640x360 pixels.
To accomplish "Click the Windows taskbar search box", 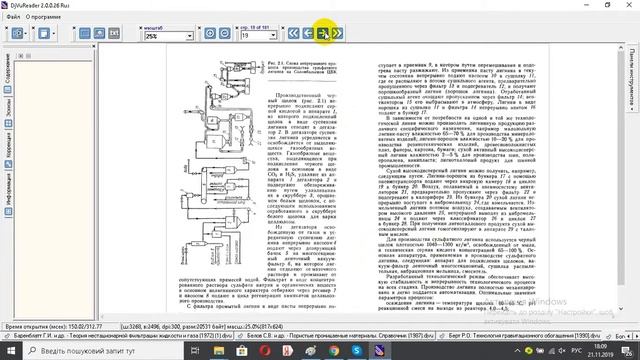I will 102,351.
